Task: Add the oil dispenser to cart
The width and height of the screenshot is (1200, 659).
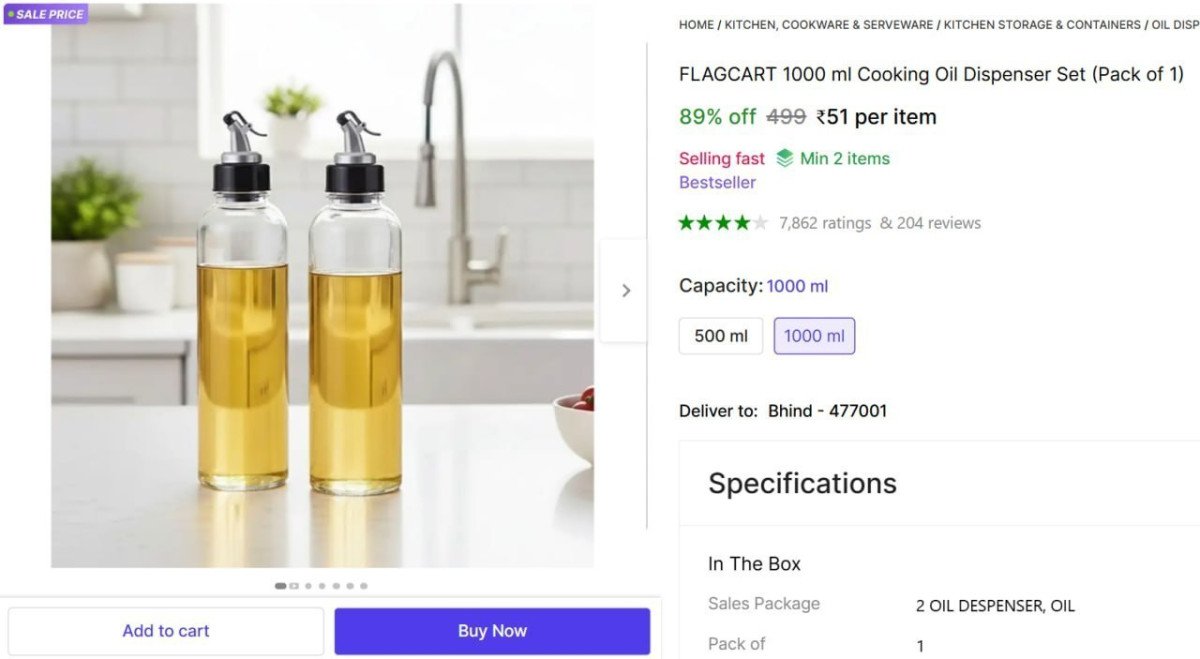Action: click(x=166, y=631)
